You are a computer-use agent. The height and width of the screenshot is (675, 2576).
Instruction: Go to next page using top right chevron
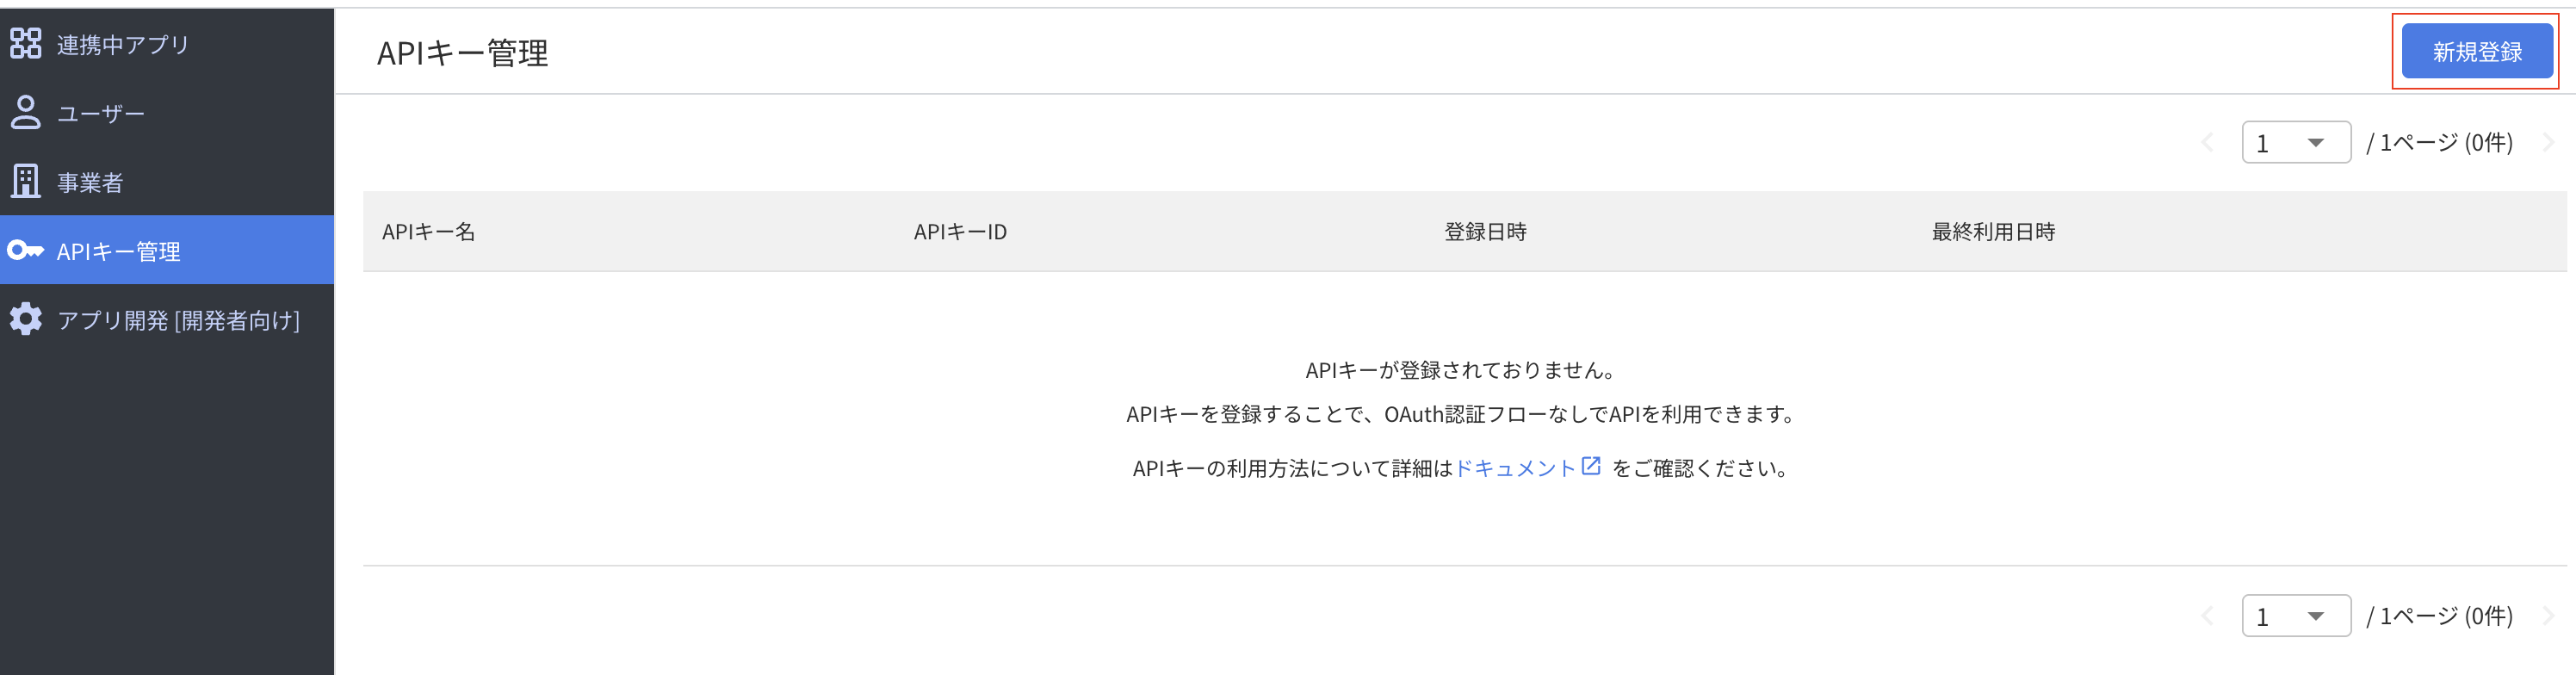tap(2548, 143)
